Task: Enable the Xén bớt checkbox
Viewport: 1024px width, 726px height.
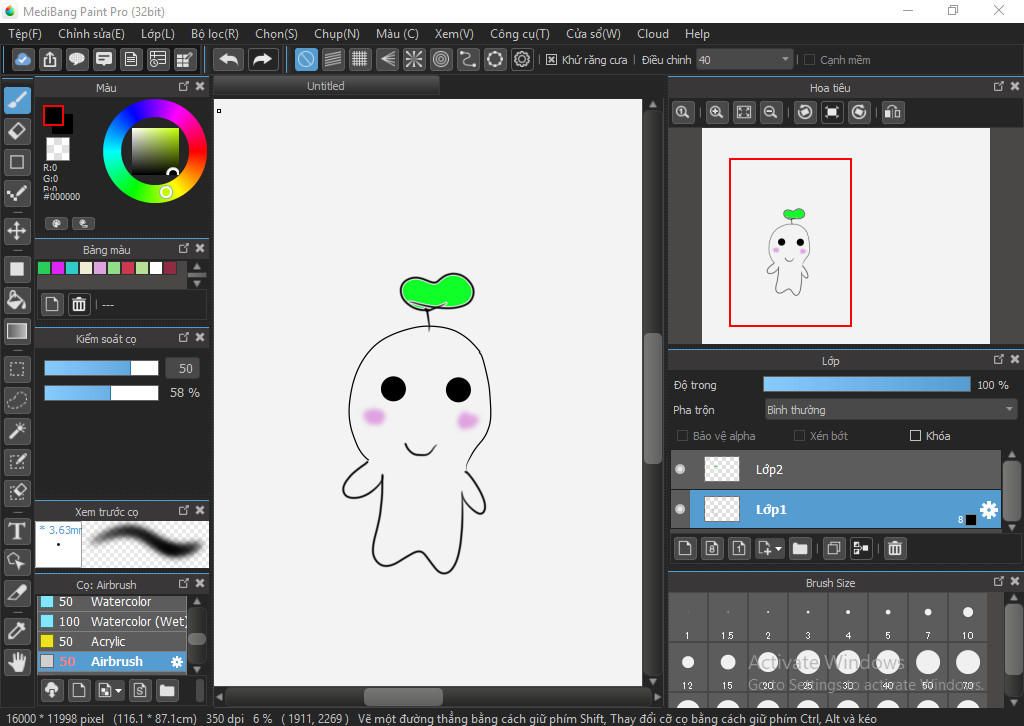Action: (x=799, y=436)
